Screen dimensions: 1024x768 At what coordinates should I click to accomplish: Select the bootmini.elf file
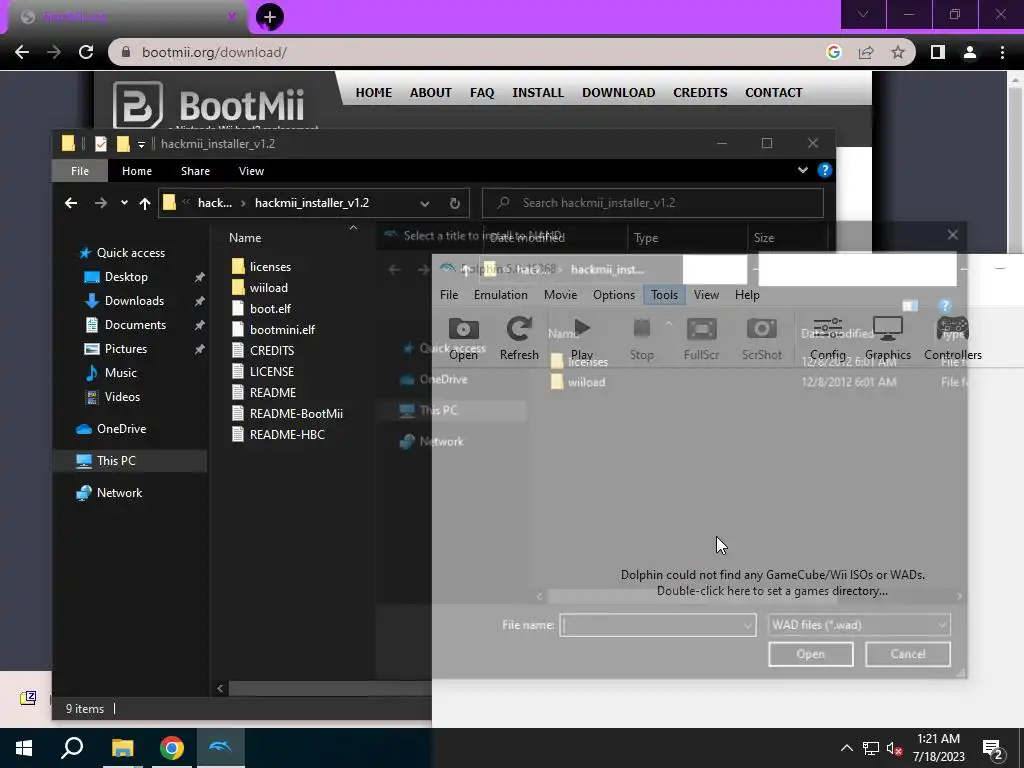tap(274, 329)
